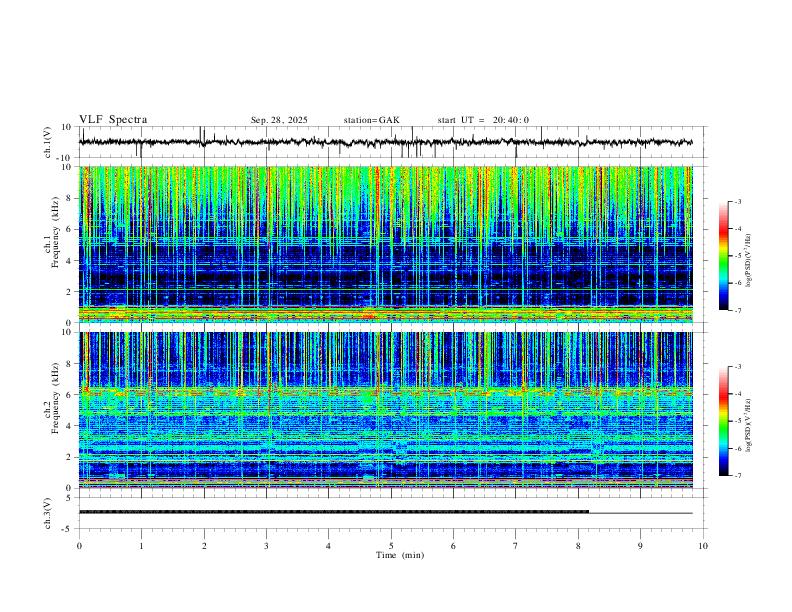This screenshot has width=792, height=612.
Task: Click the "Time (min)" axis label
Action: (x=400, y=555)
